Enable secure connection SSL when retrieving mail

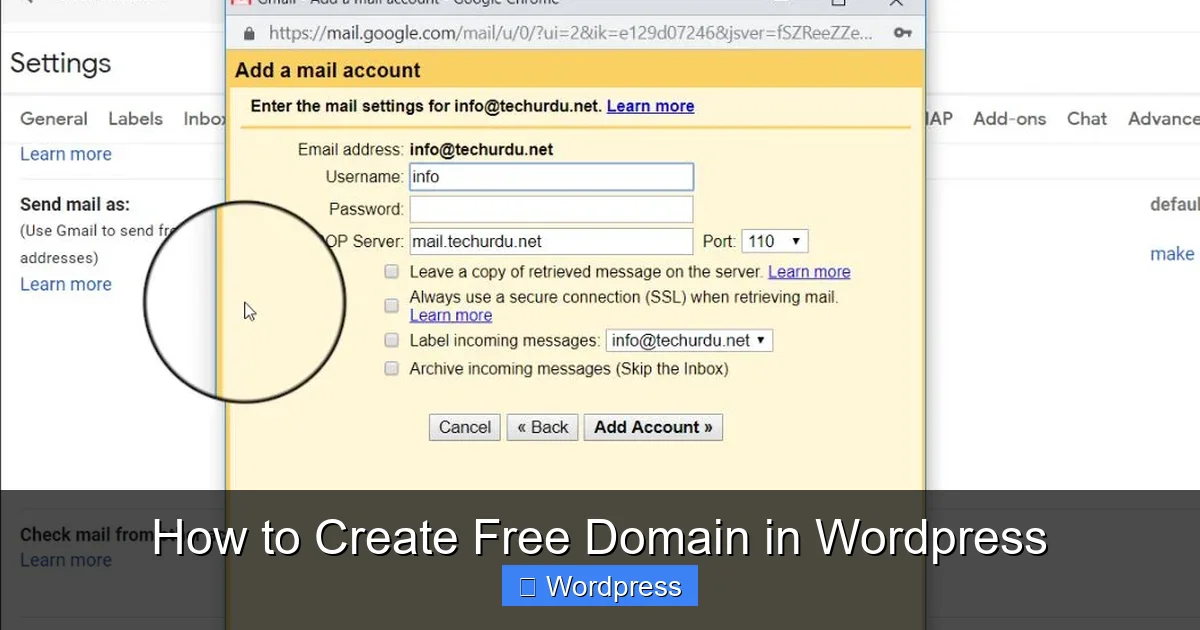point(391,305)
